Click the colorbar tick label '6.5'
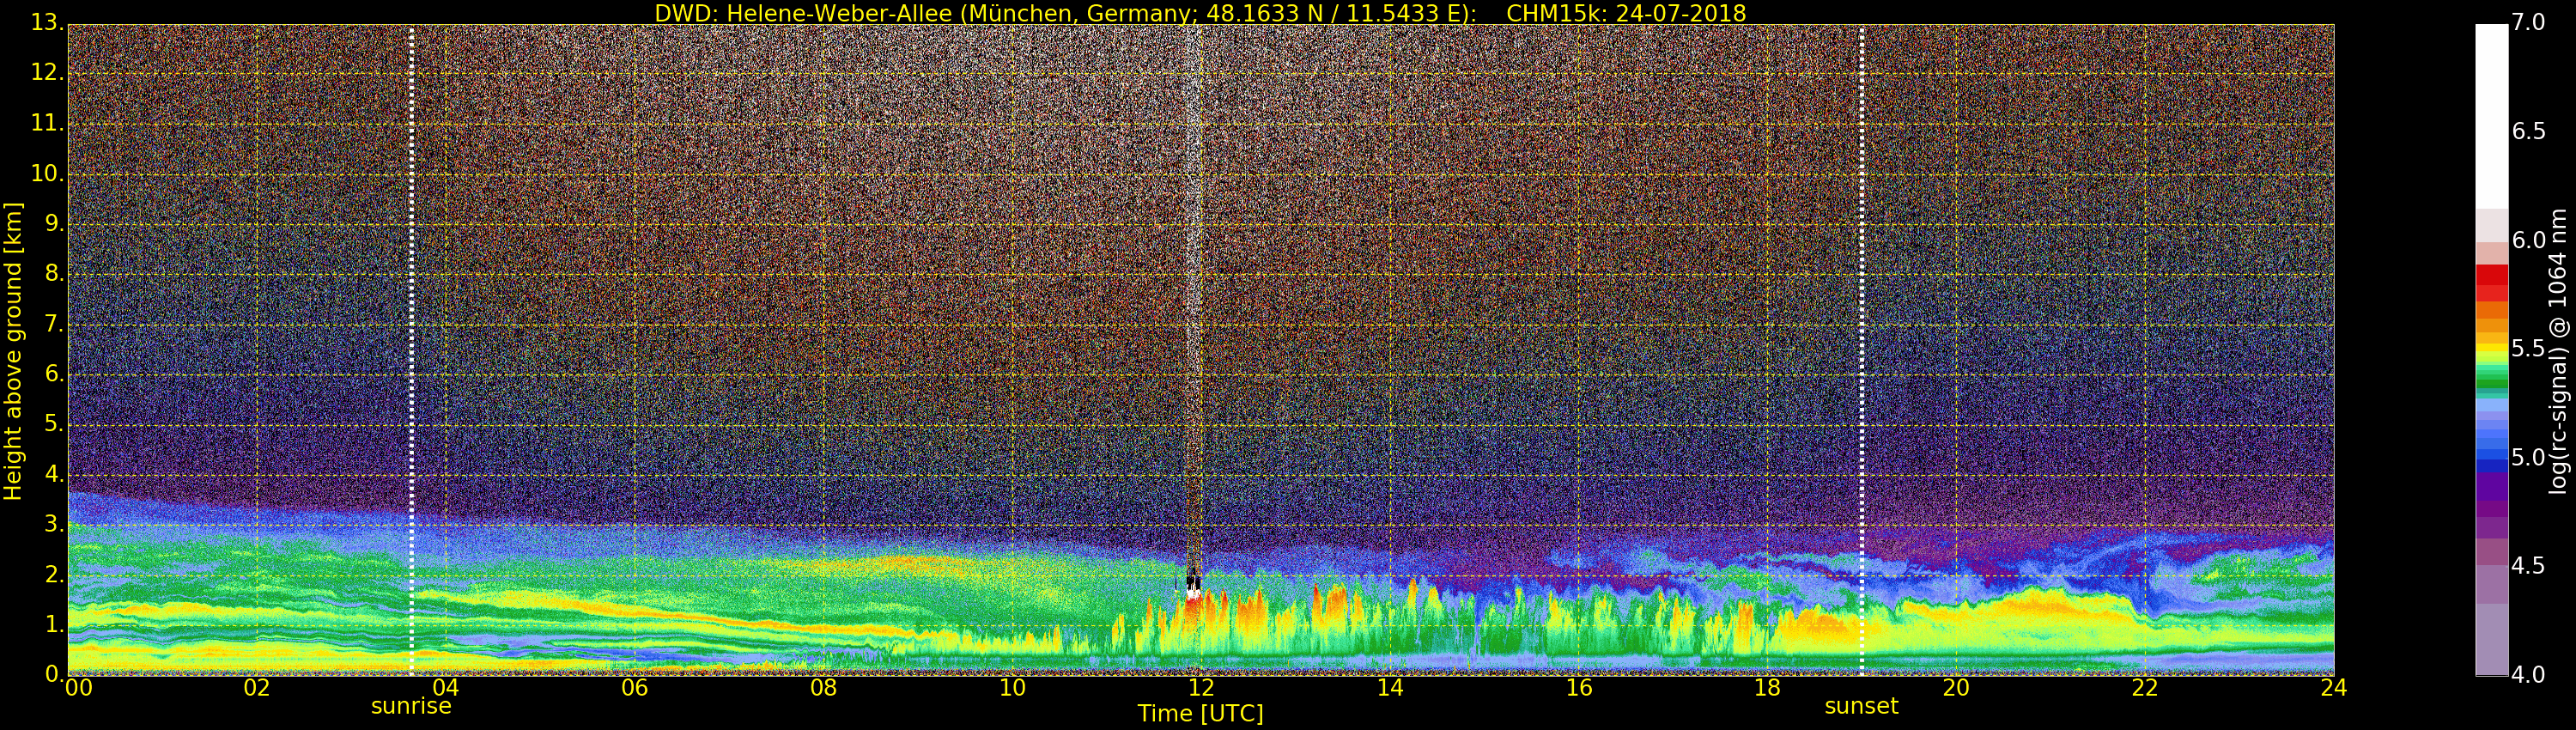This screenshot has width=2576, height=730. pyautogui.click(x=2529, y=132)
